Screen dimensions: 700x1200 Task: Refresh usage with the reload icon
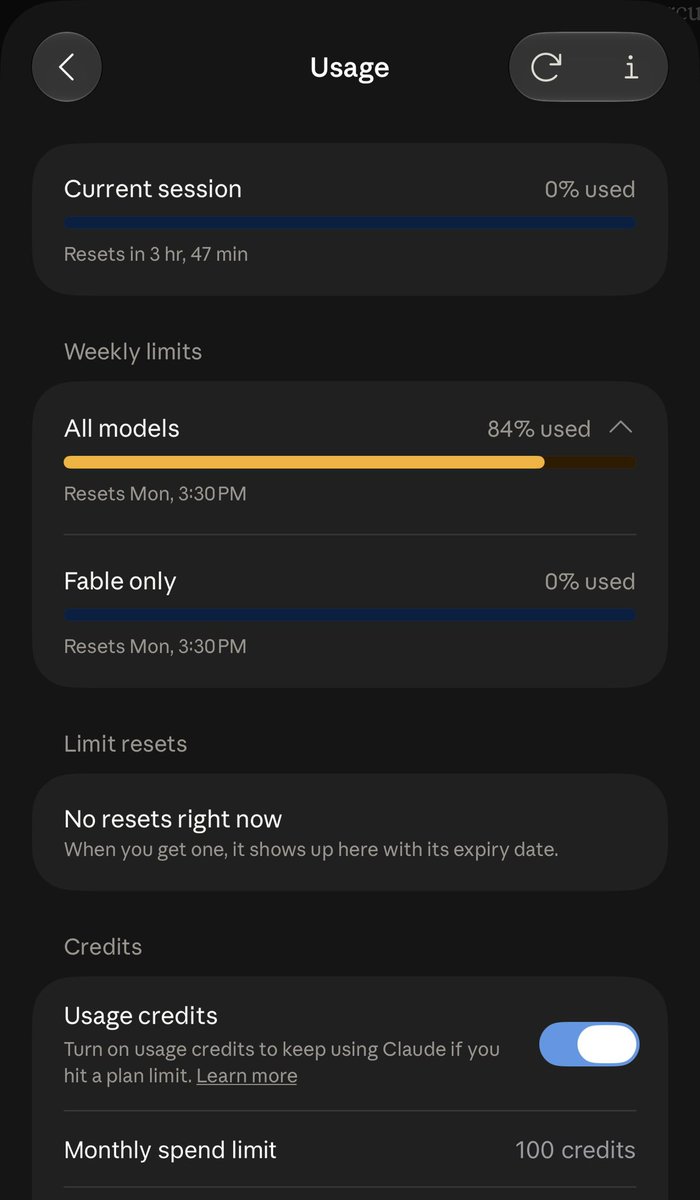(x=546, y=67)
